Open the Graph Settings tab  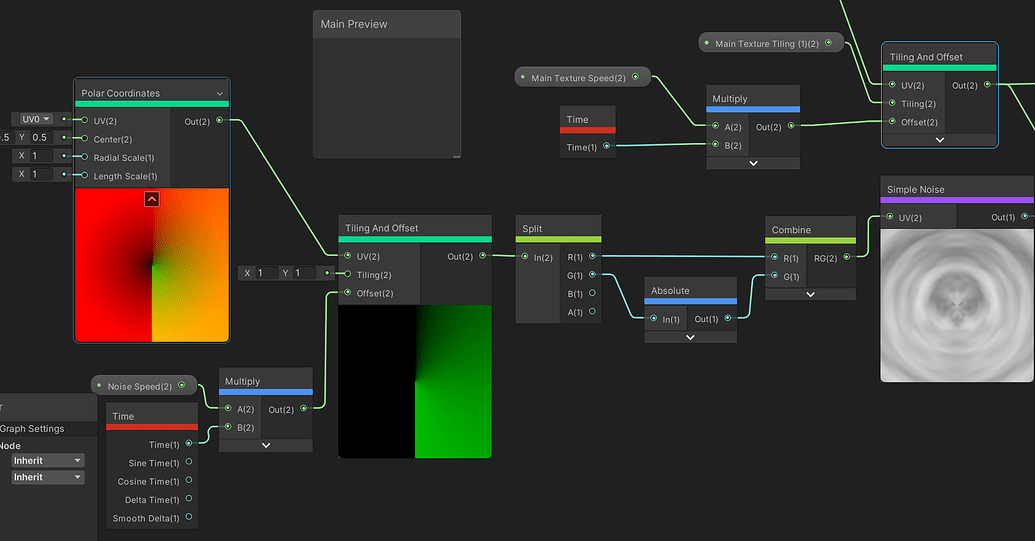tap(32, 429)
